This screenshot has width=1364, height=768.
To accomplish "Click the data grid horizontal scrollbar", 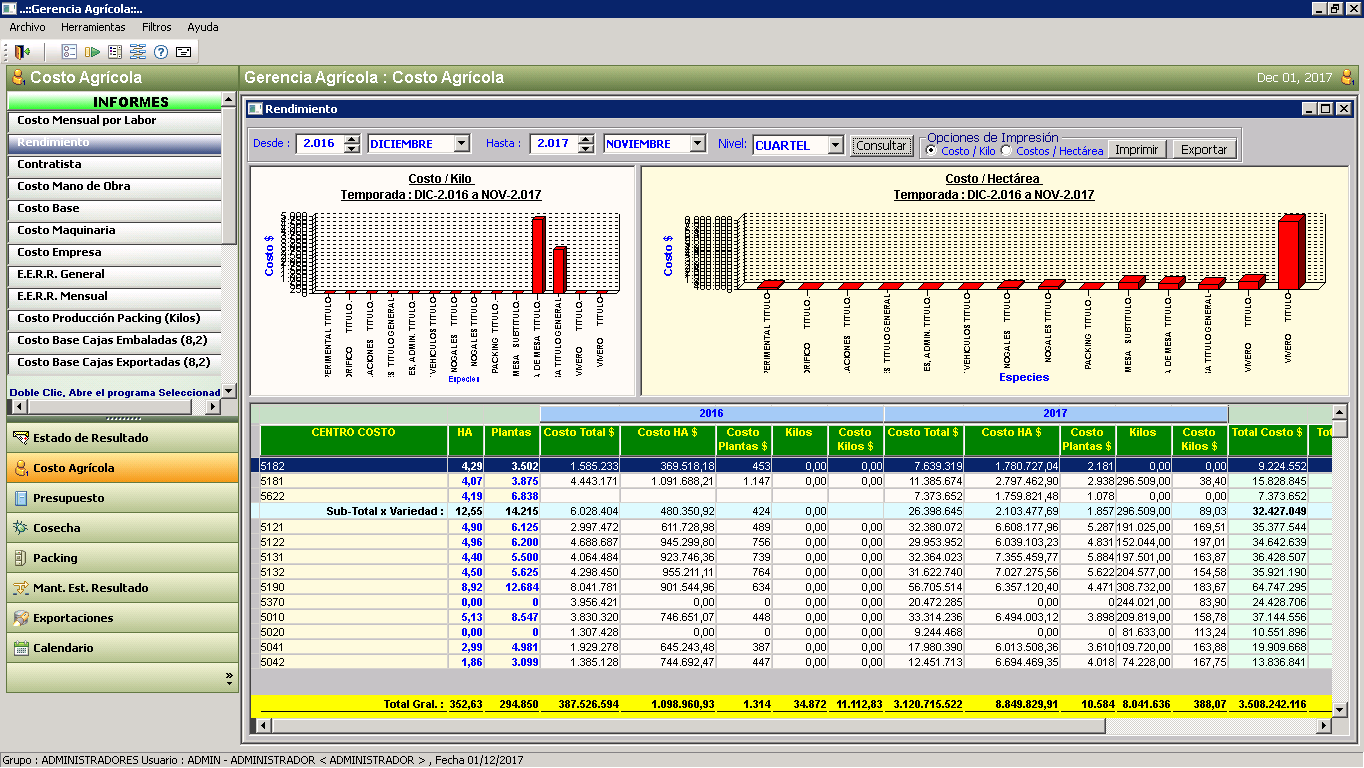I will (x=795, y=724).
